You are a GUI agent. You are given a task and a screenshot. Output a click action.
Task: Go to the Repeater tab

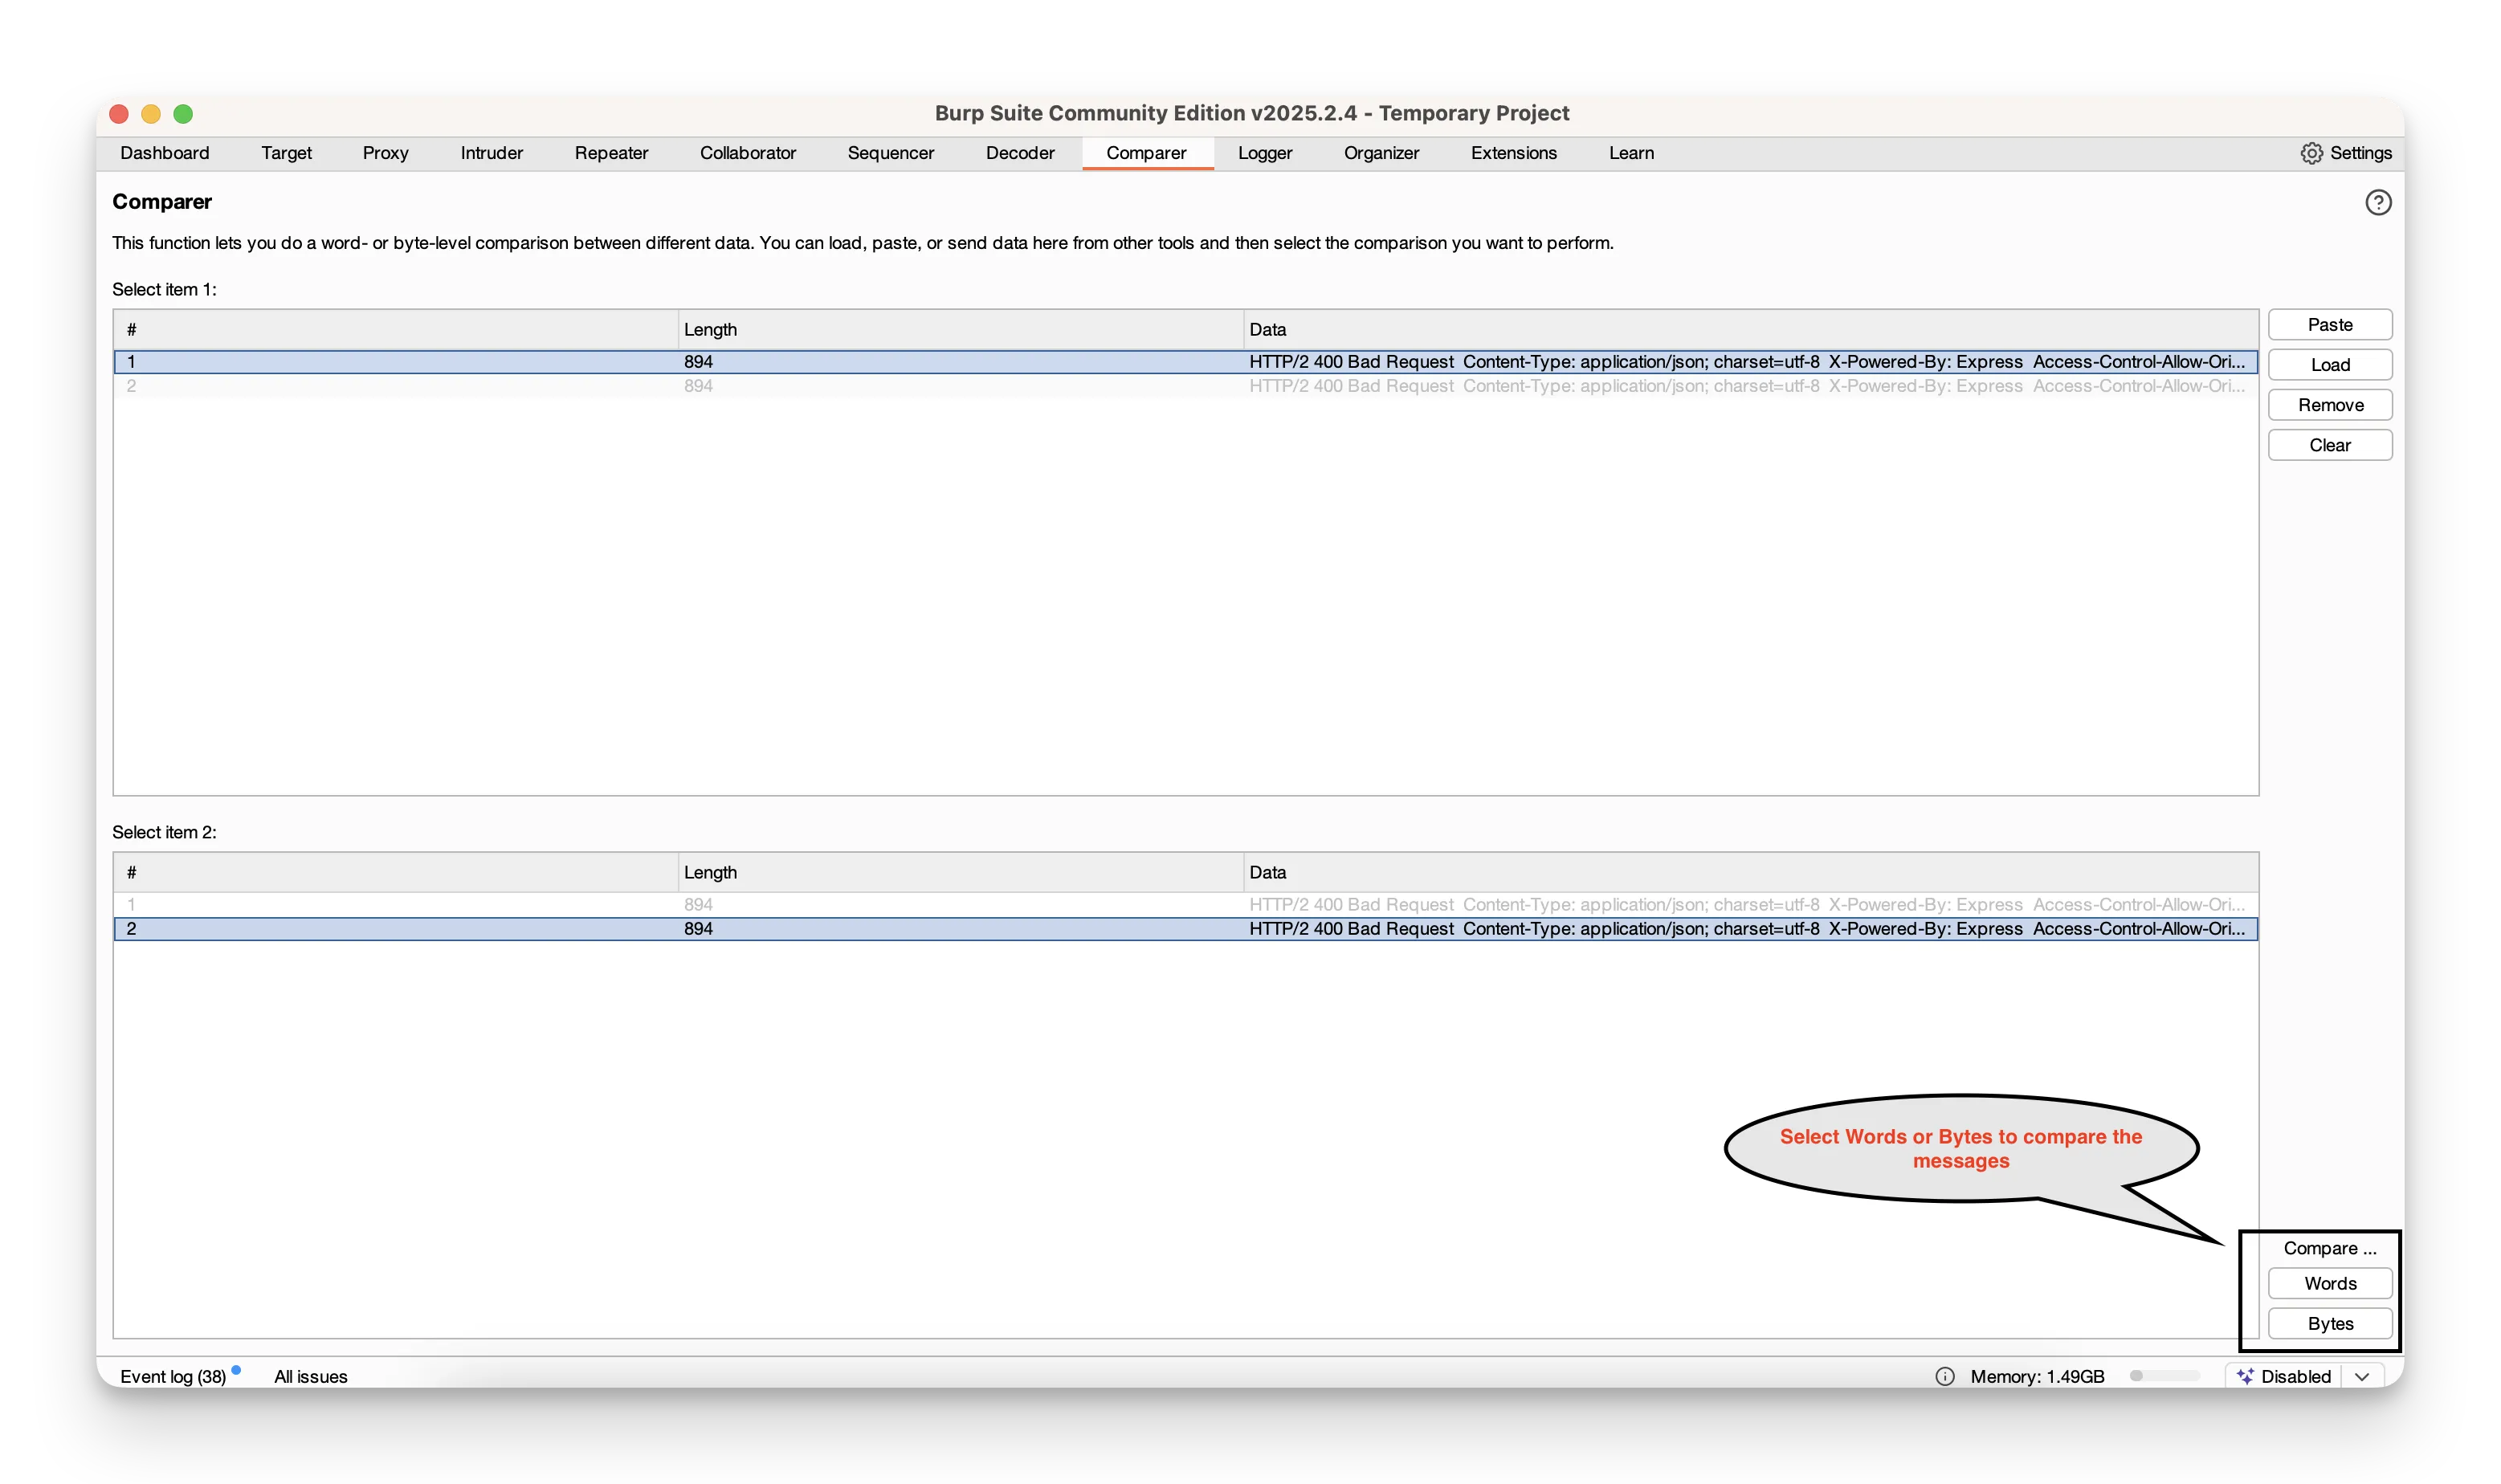click(x=611, y=153)
